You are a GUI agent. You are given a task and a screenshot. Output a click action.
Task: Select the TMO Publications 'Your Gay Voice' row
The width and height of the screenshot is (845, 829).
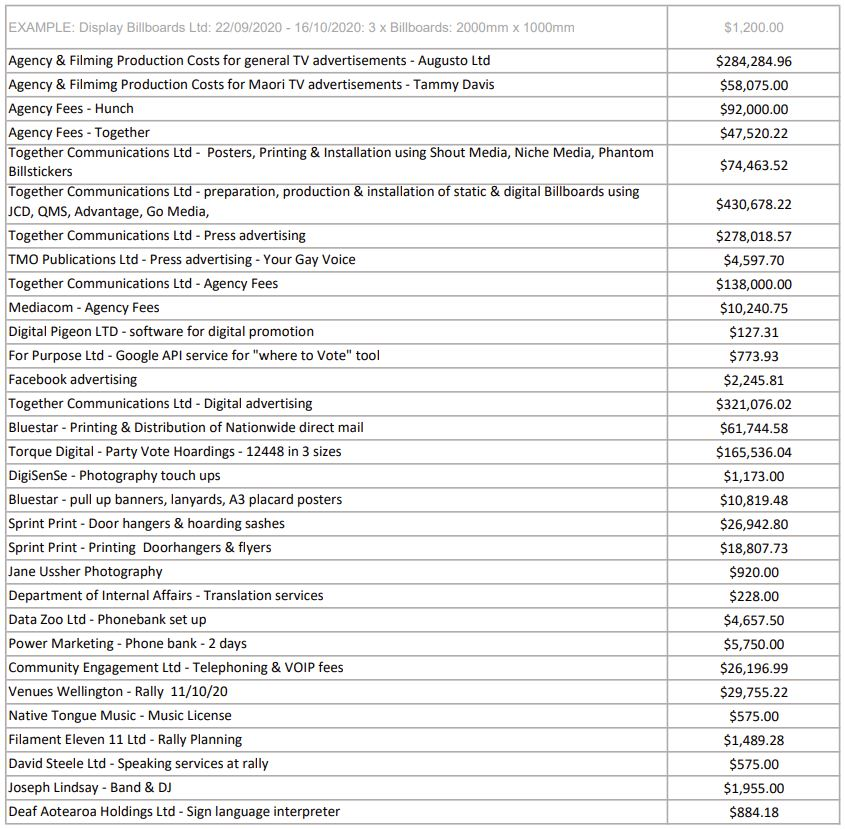(182, 259)
